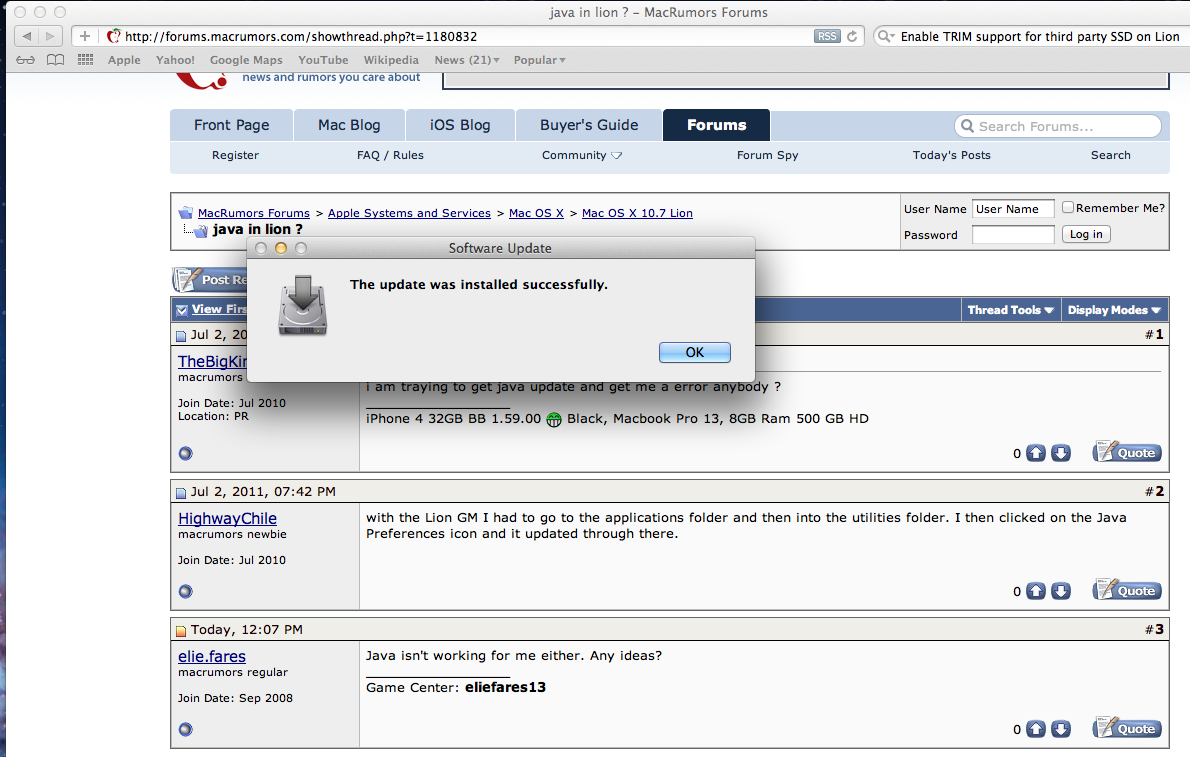Open the Today's Posts menu item

click(x=952, y=155)
